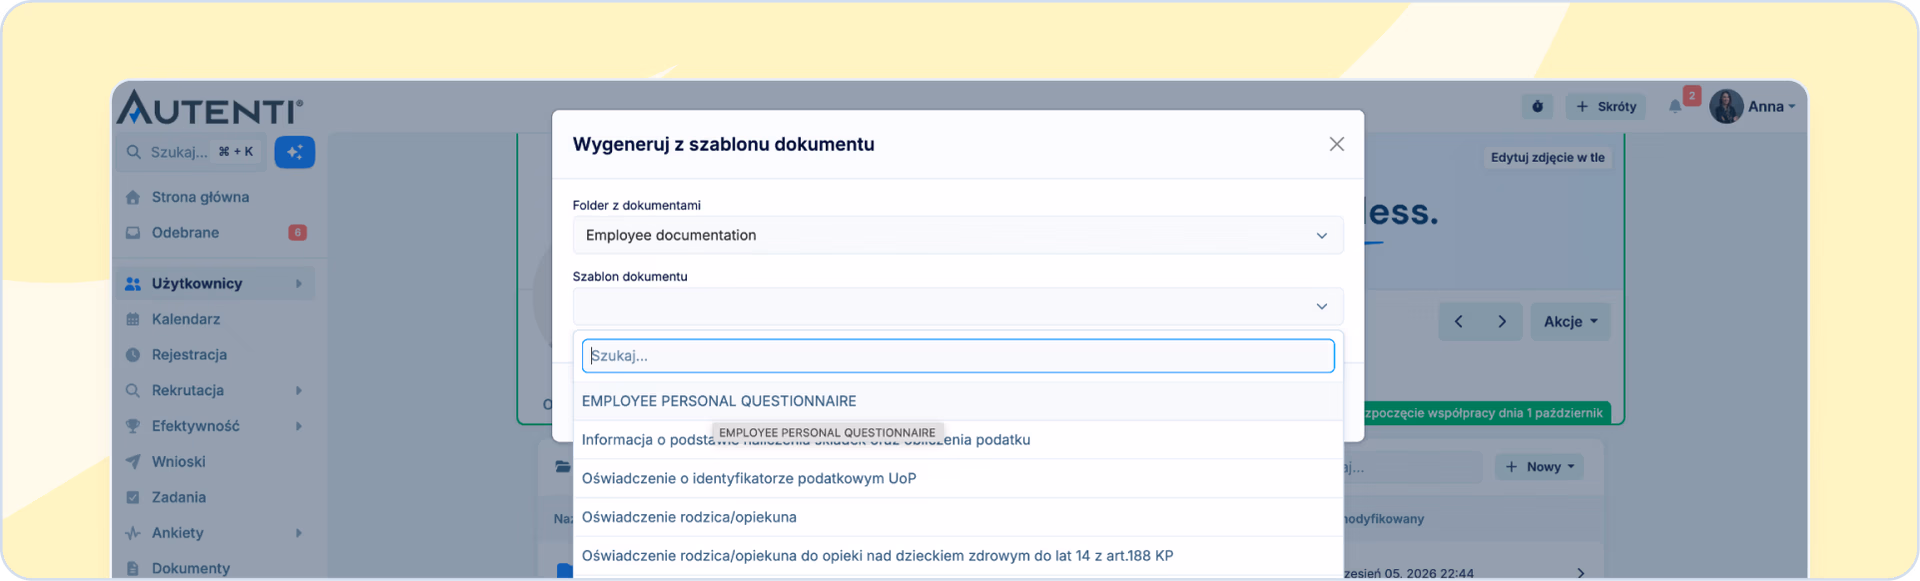Focus the Szukaj field in template list
1920x581 pixels.
(x=957, y=356)
